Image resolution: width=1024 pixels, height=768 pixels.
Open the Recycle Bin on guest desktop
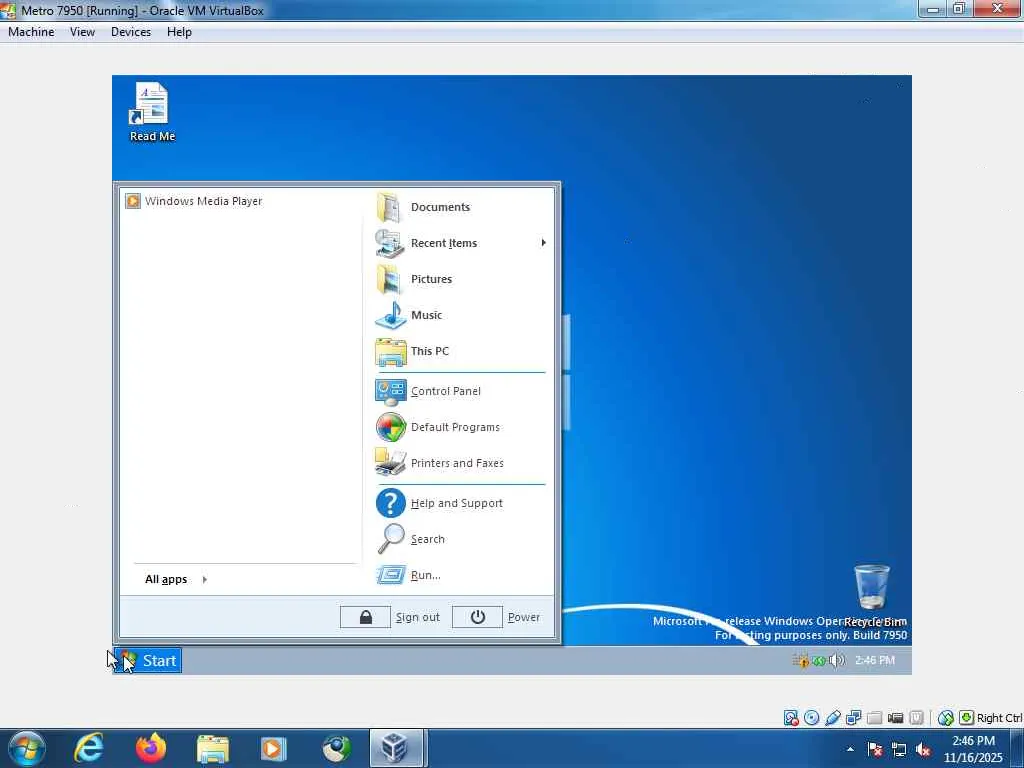point(872,596)
